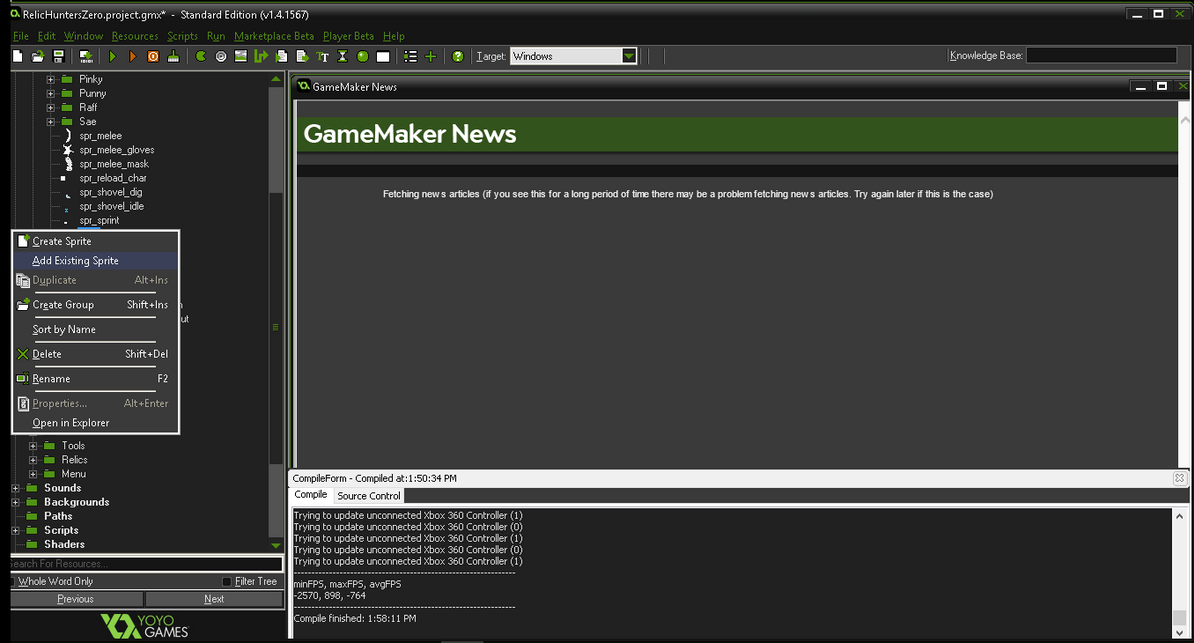Switch to the Source Control tab
Viewport: 1194px width, 643px height.
coord(369,496)
